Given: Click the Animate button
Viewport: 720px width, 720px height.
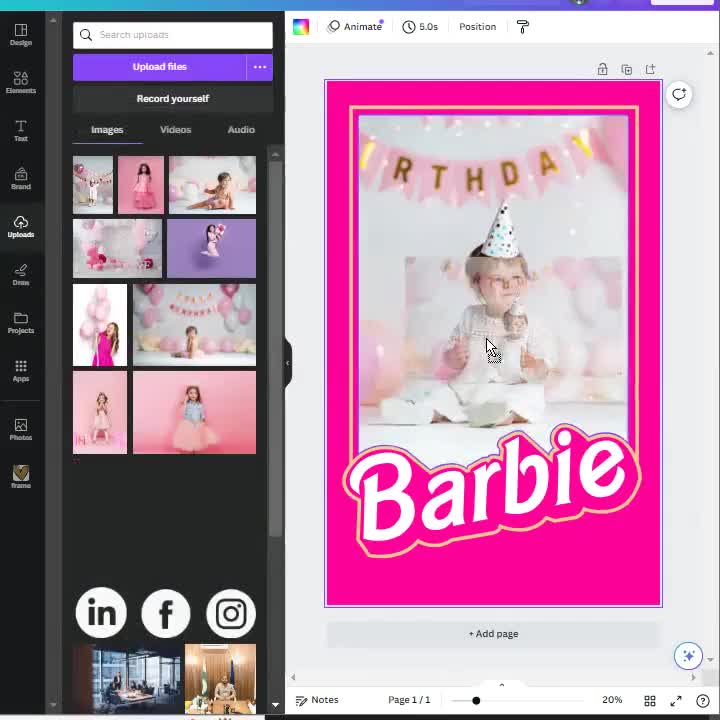Looking at the screenshot, I should 355,27.
